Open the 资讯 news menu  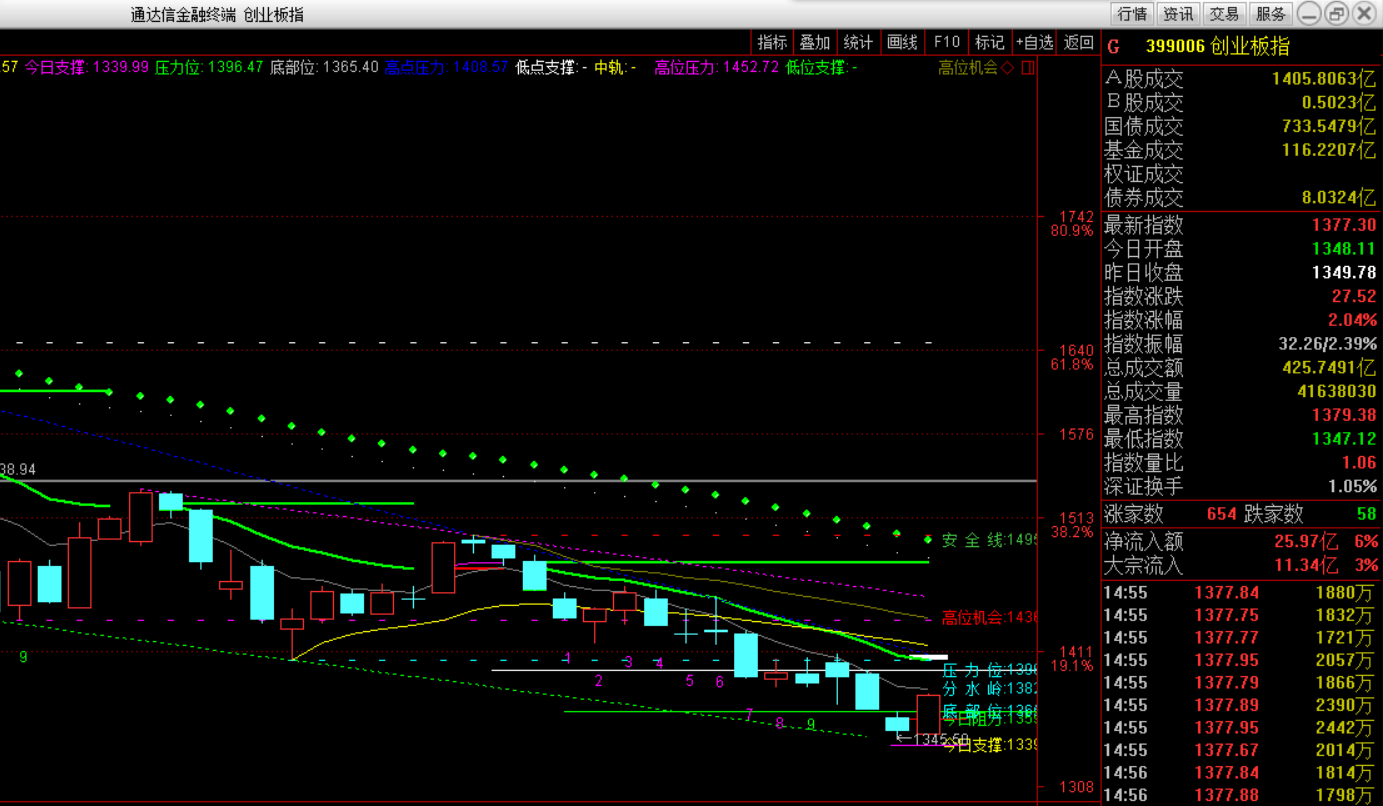point(1178,14)
